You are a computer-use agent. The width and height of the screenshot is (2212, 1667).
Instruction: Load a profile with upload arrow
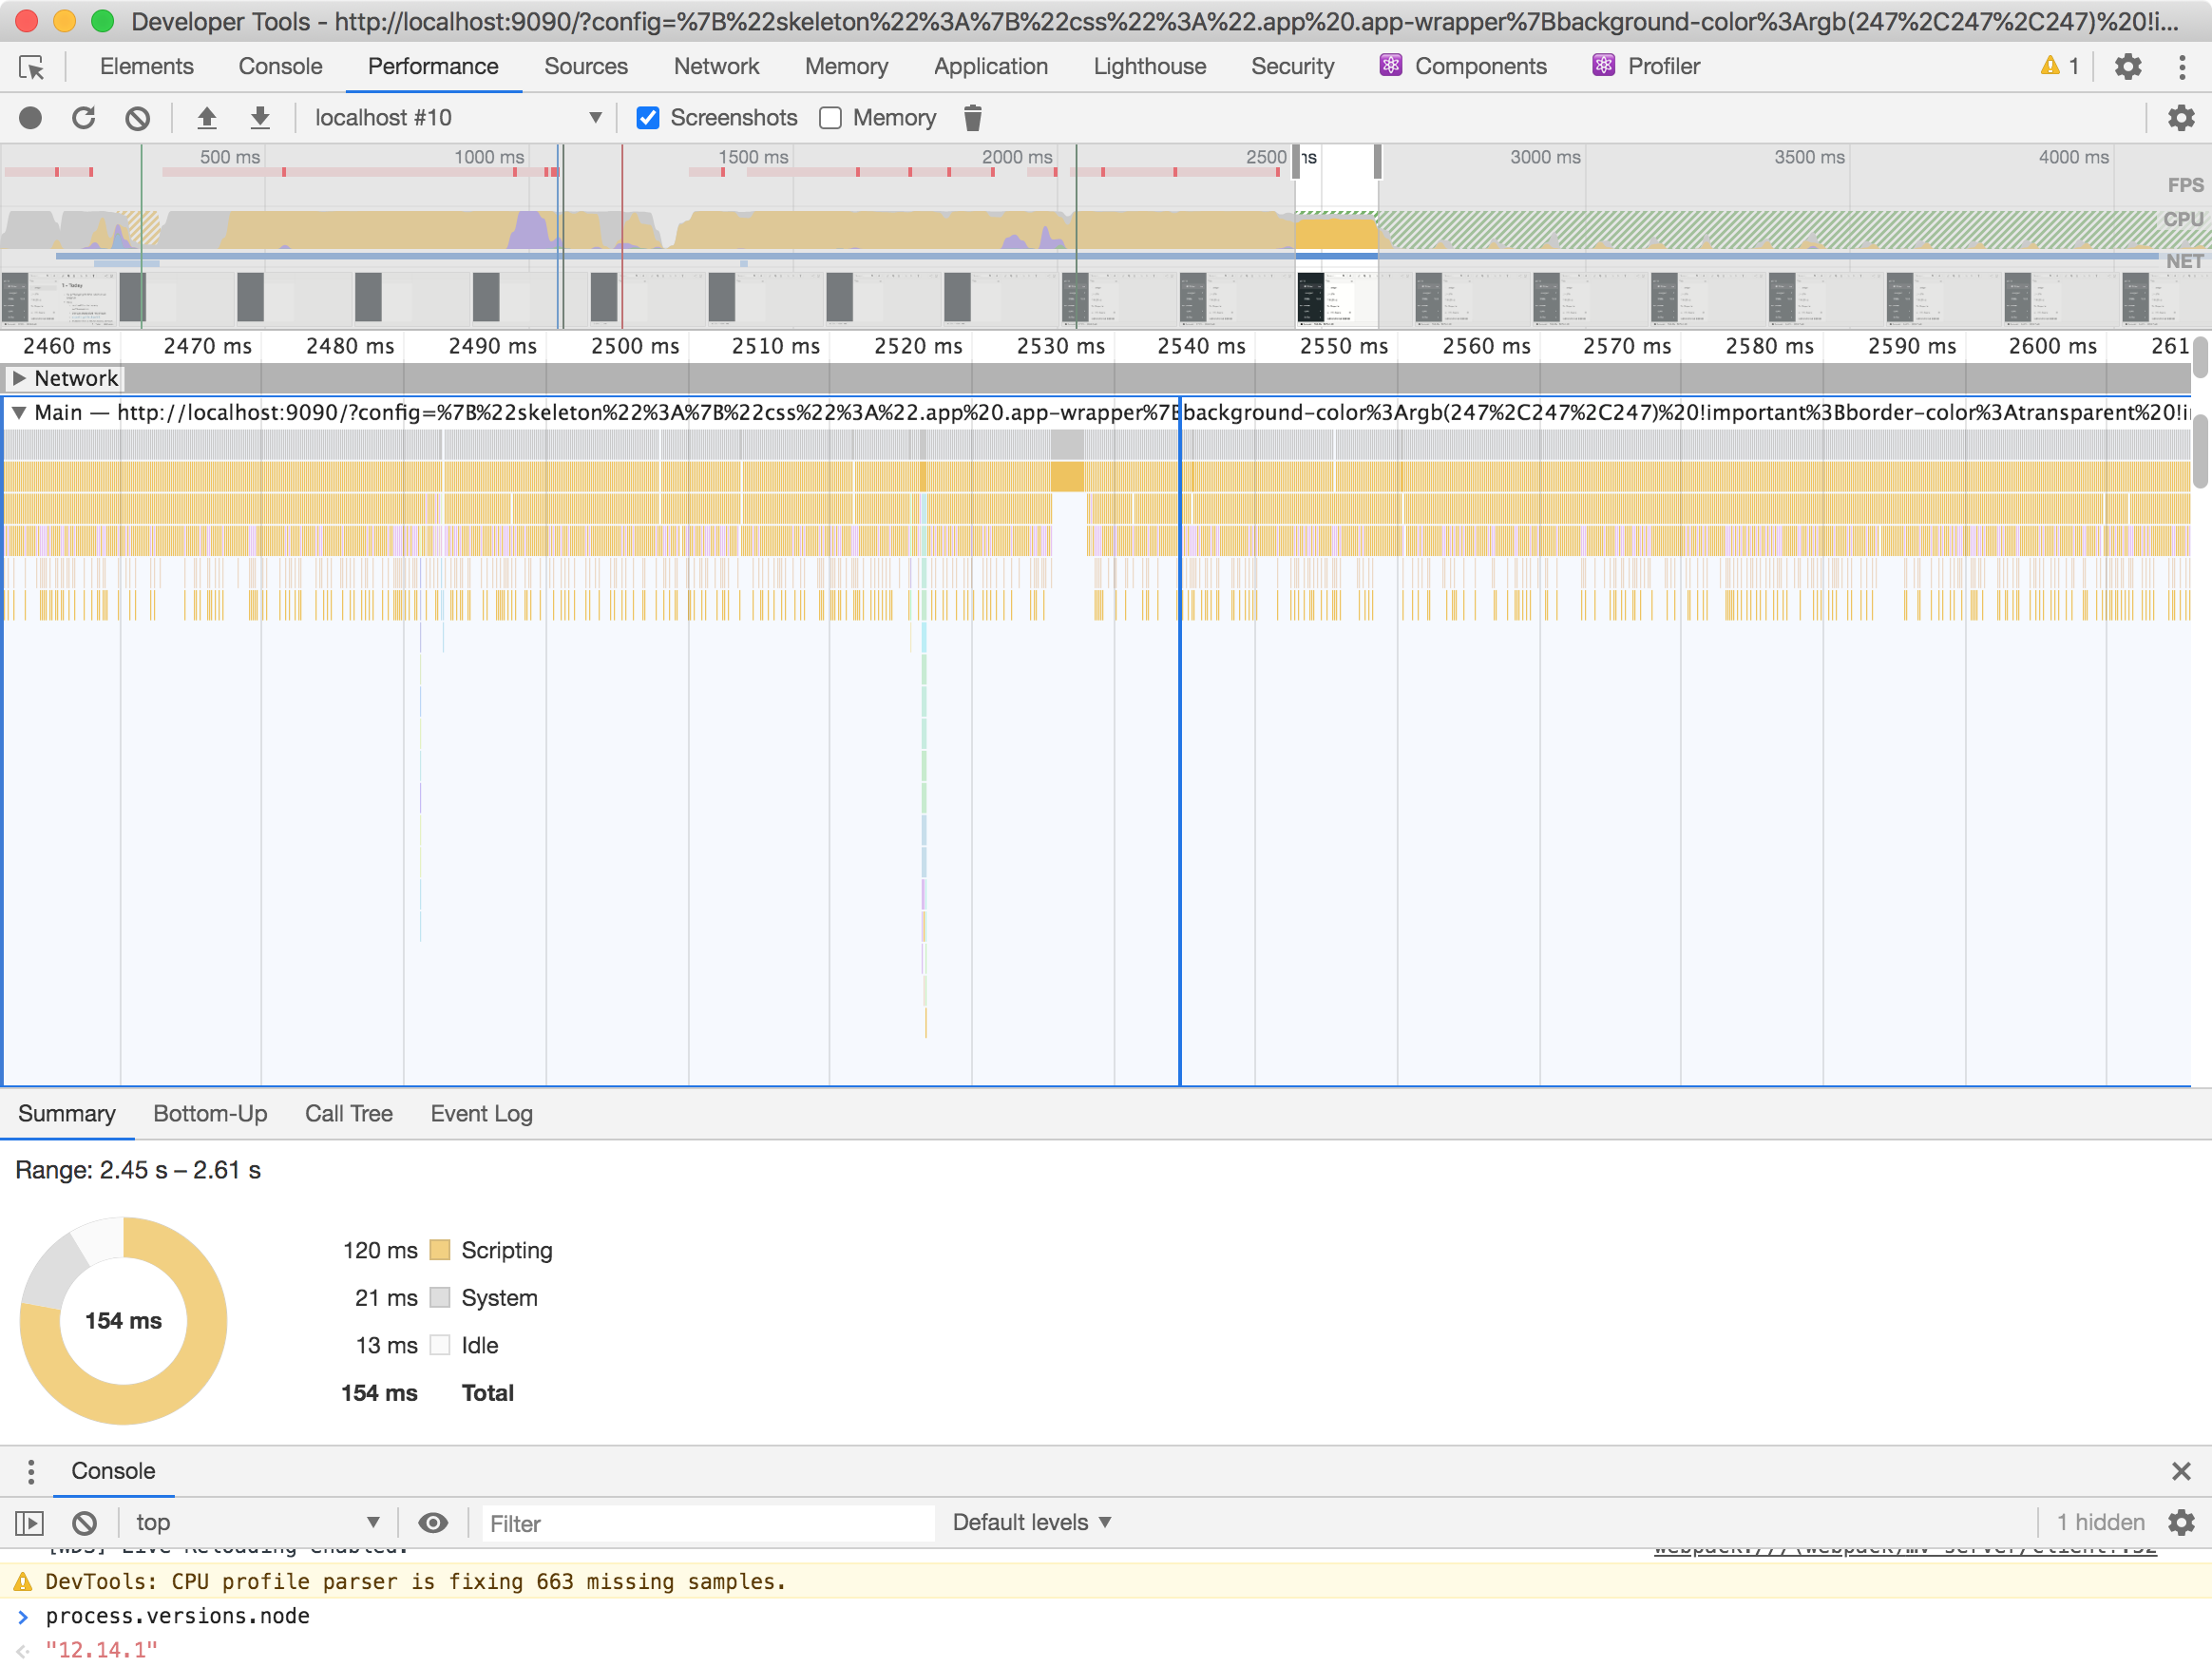click(x=207, y=118)
